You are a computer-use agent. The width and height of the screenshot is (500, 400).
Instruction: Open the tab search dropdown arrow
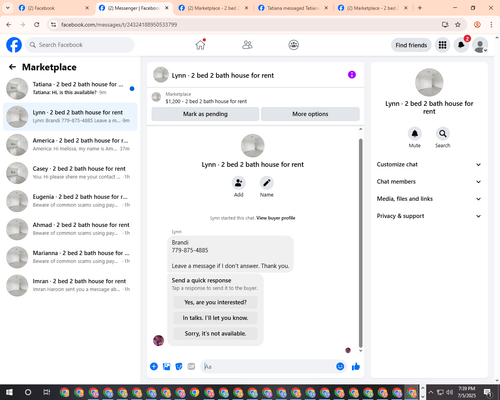[x=7, y=8]
